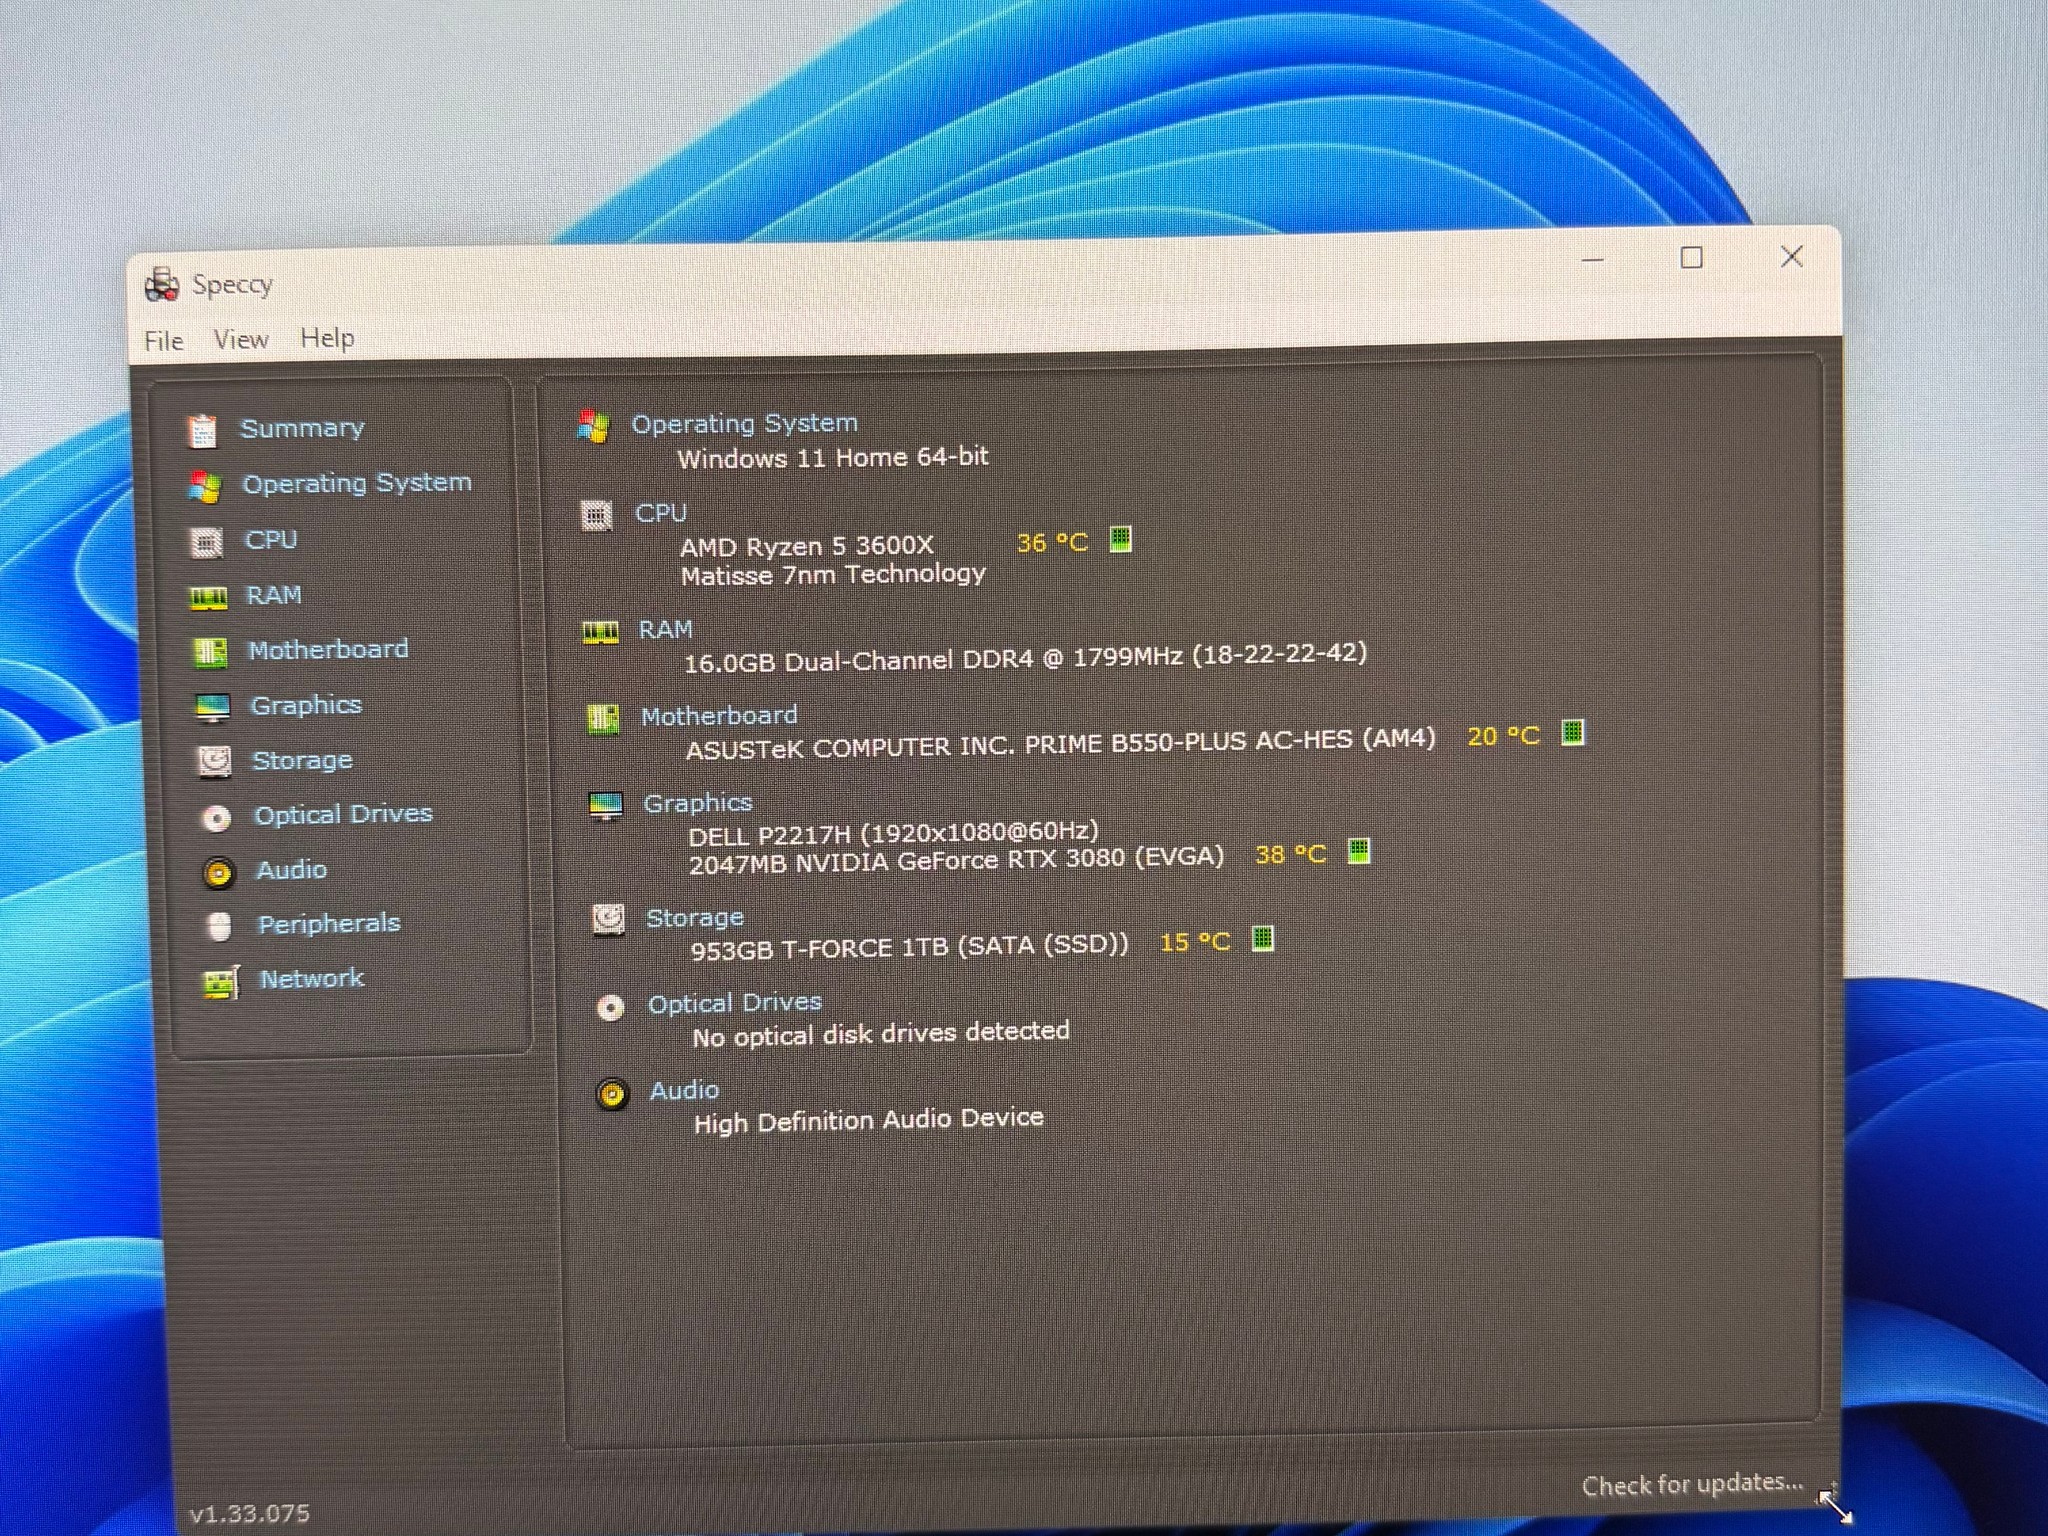This screenshot has width=2048, height=1536.
Task: Open the Optical Drives heading link in summary
Action: (735, 1003)
